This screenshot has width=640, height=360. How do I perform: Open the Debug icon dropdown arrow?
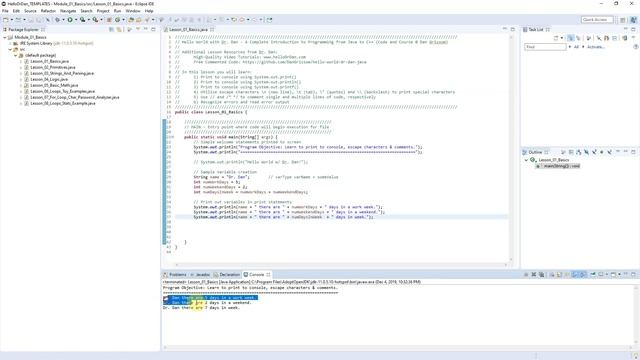click(x=63, y=20)
